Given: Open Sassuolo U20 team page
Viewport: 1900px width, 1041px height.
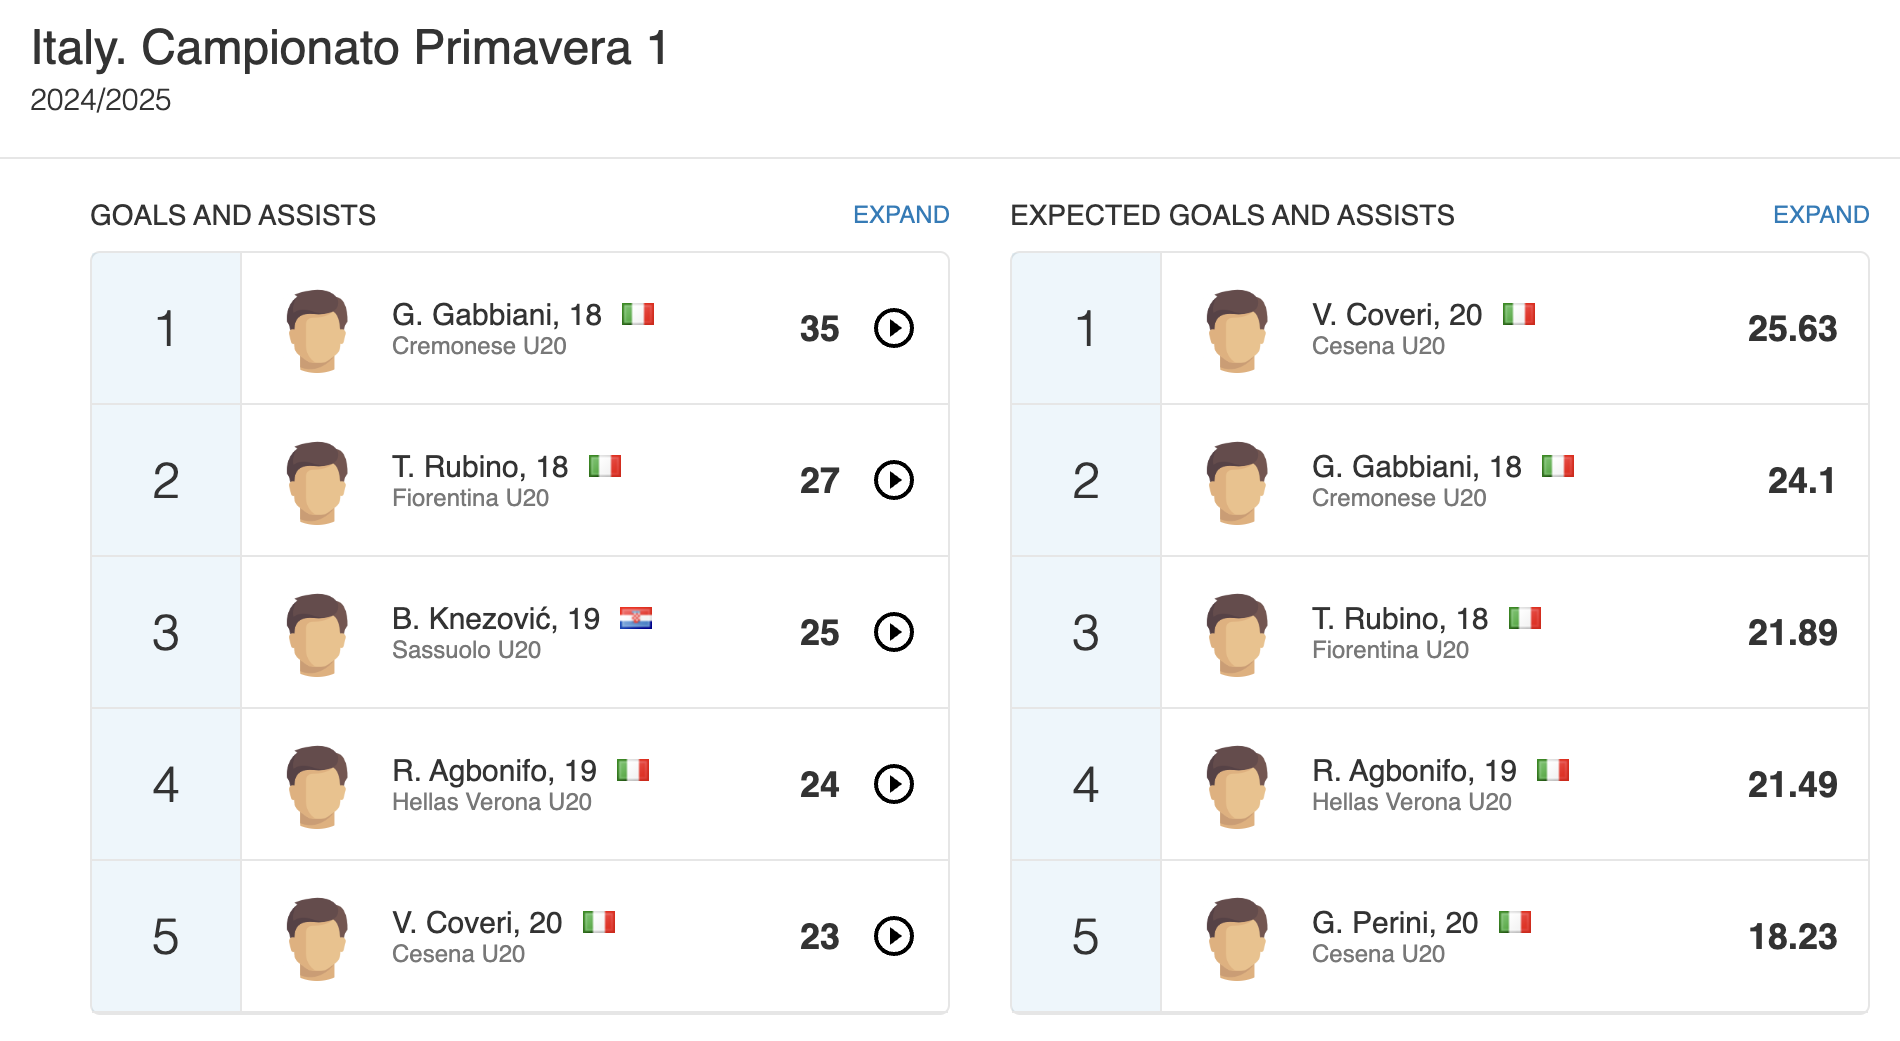Looking at the screenshot, I should (466, 650).
